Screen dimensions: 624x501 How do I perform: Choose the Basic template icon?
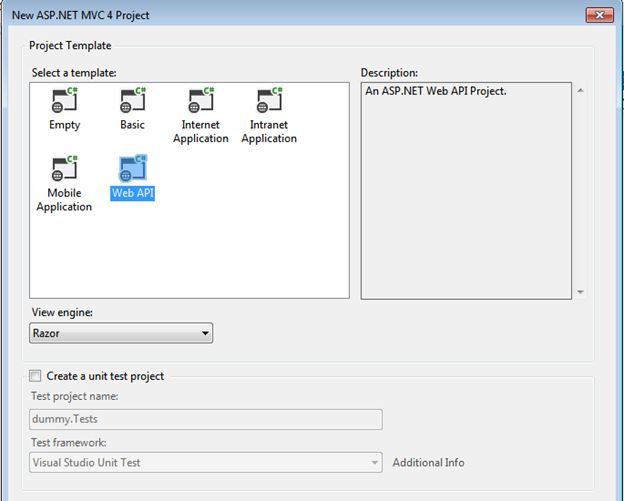[133, 100]
